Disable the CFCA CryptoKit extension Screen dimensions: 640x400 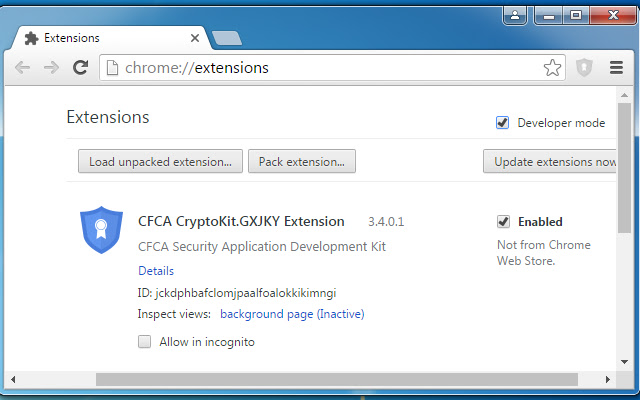[503, 222]
